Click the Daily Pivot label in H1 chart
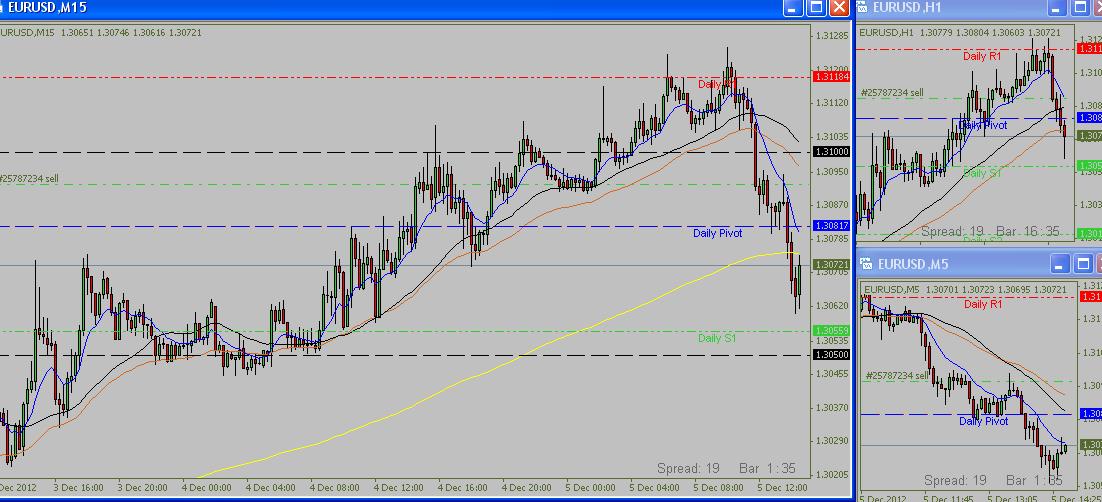Screen dimensions: 1102x502 pos(983,125)
